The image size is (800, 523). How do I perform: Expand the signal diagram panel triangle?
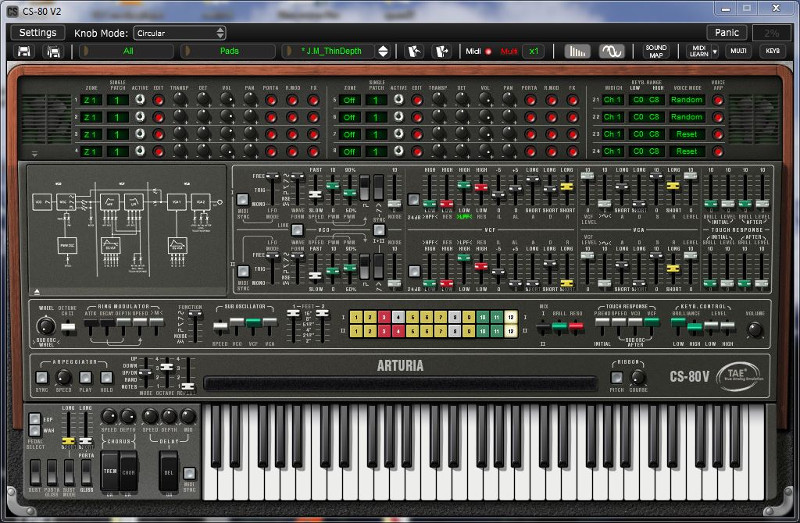(37, 291)
